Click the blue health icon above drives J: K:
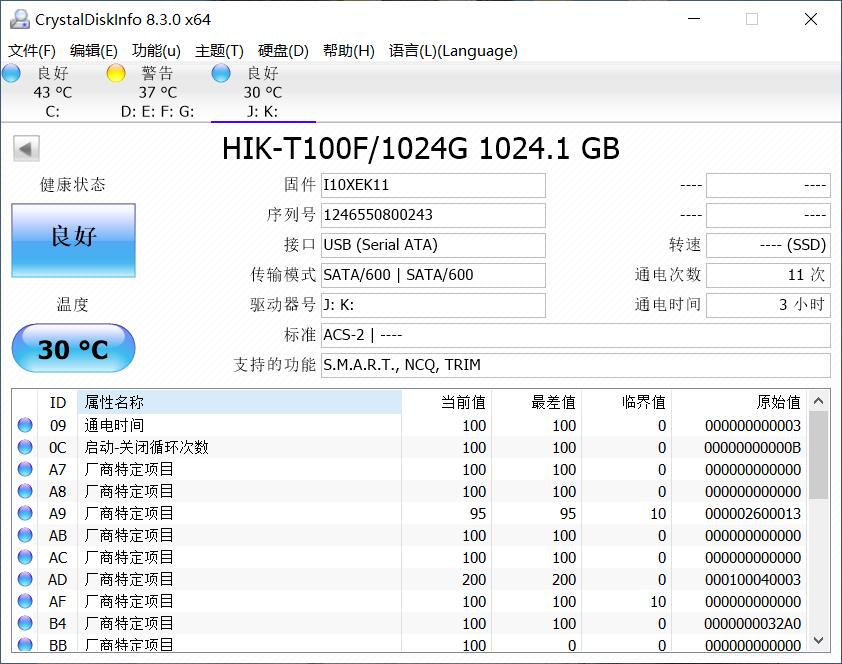The height and width of the screenshot is (664, 842). [219, 72]
